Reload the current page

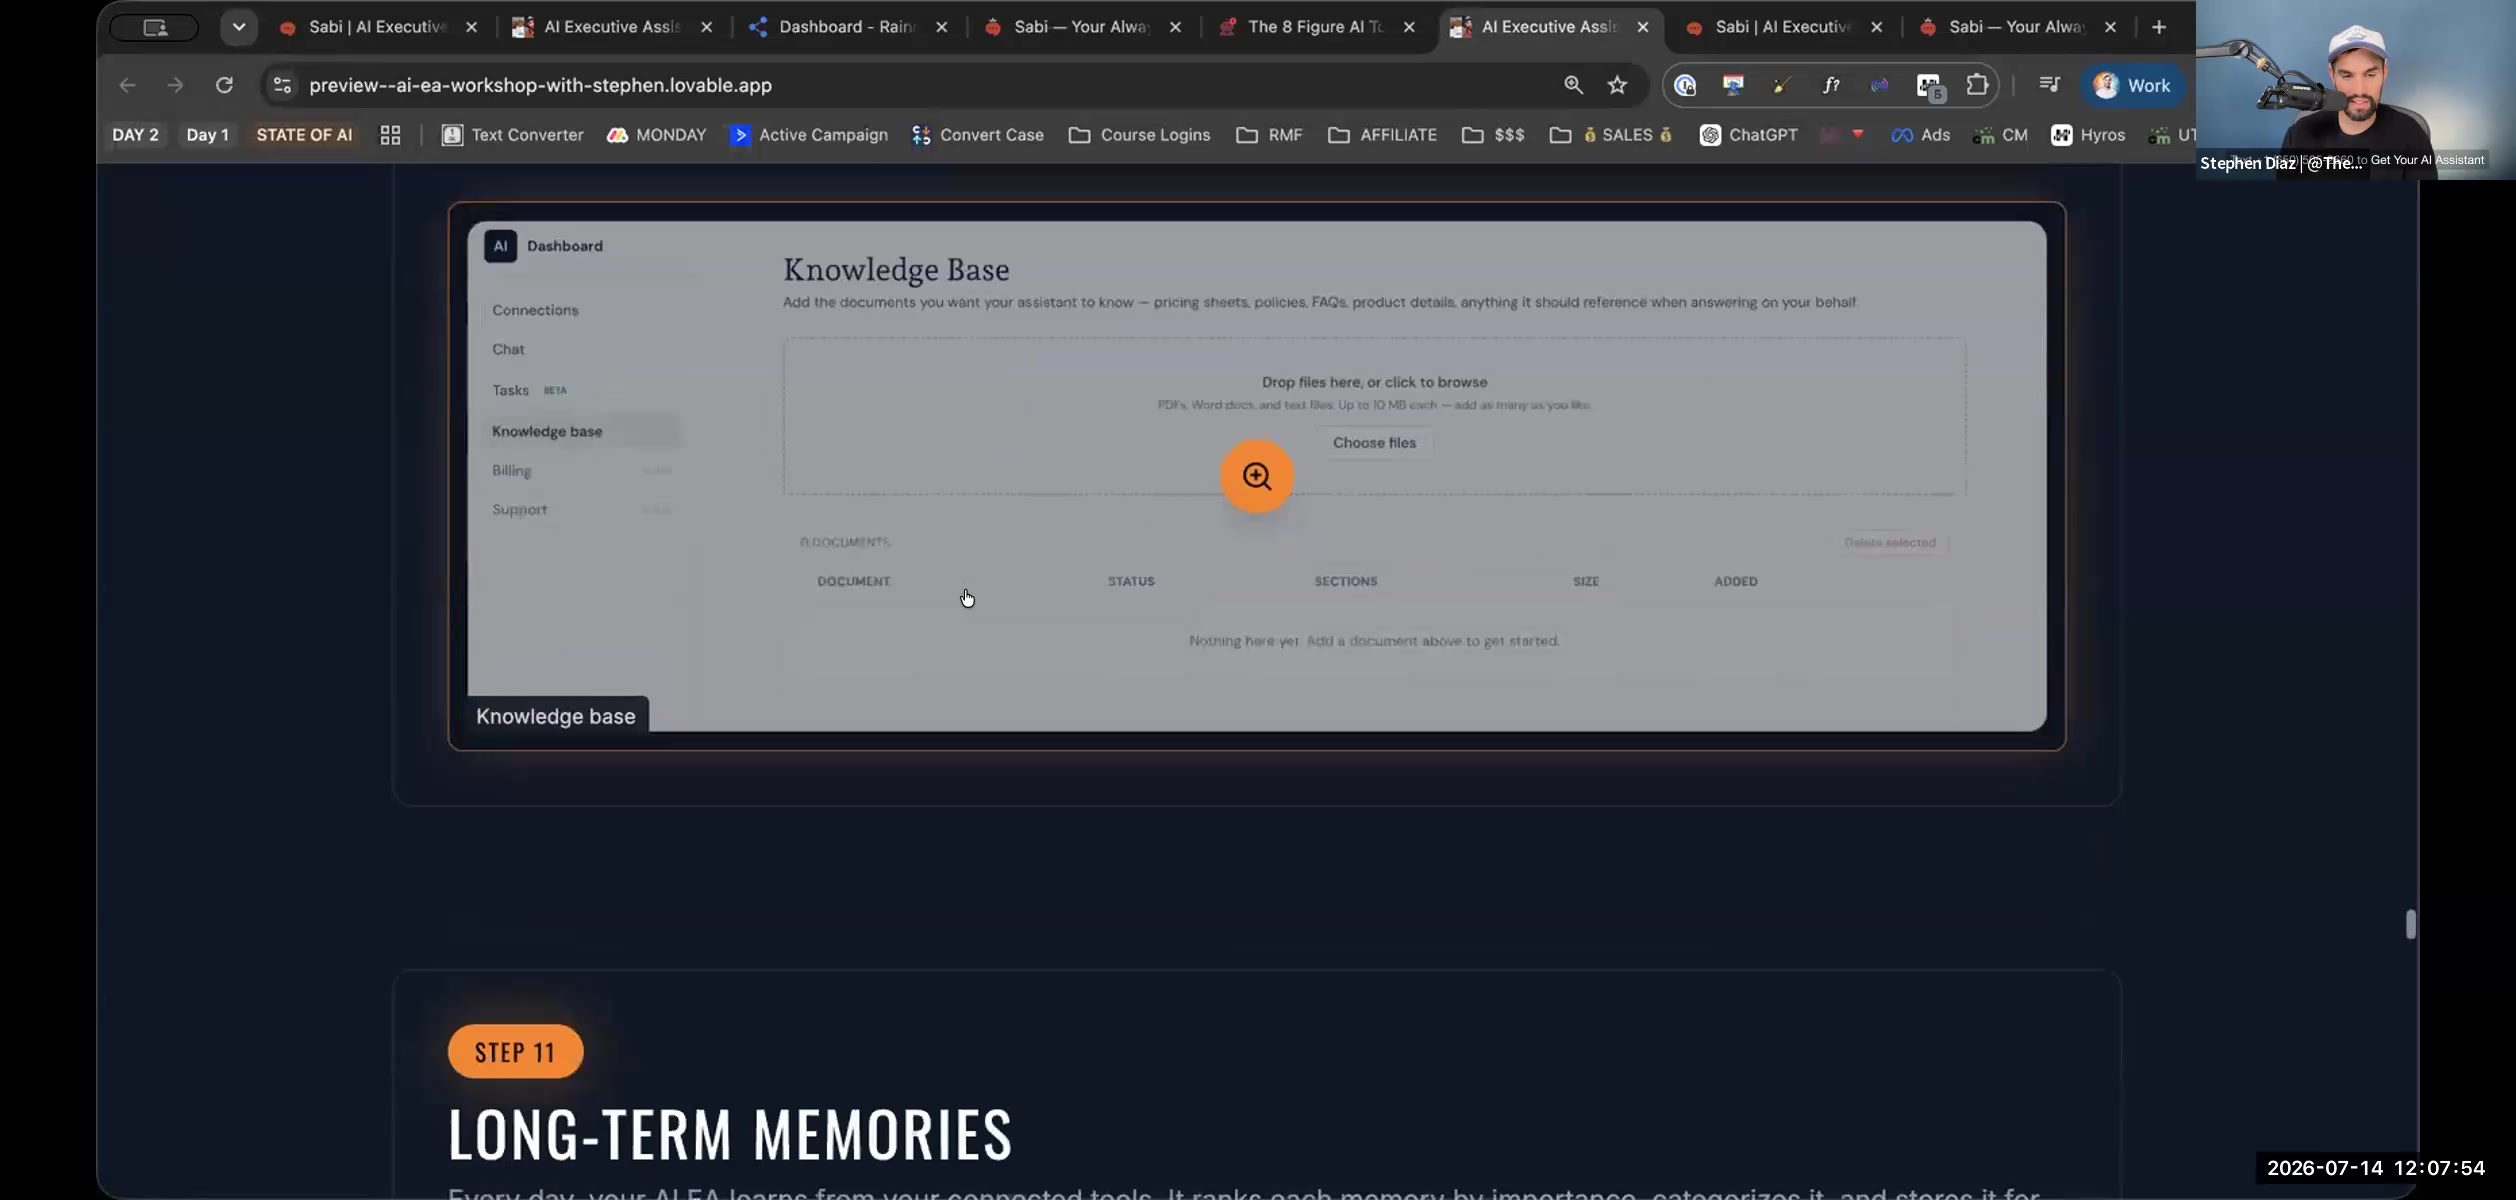tap(224, 85)
